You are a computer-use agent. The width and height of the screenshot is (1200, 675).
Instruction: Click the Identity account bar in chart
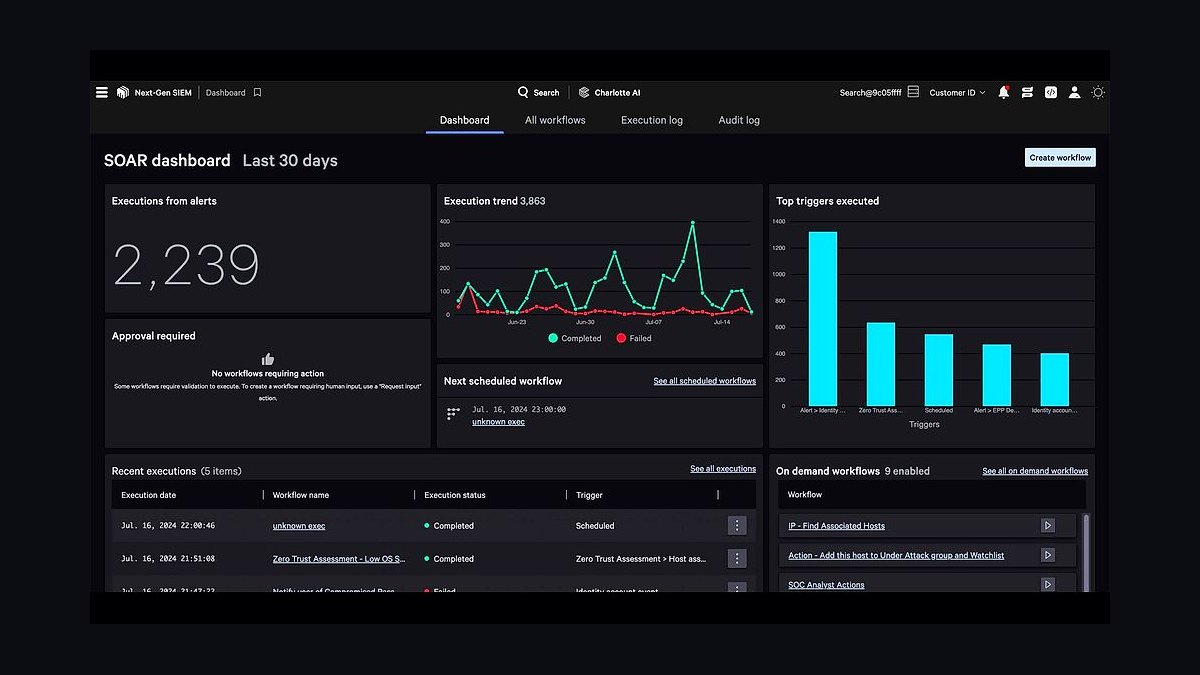click(1055, 379)
